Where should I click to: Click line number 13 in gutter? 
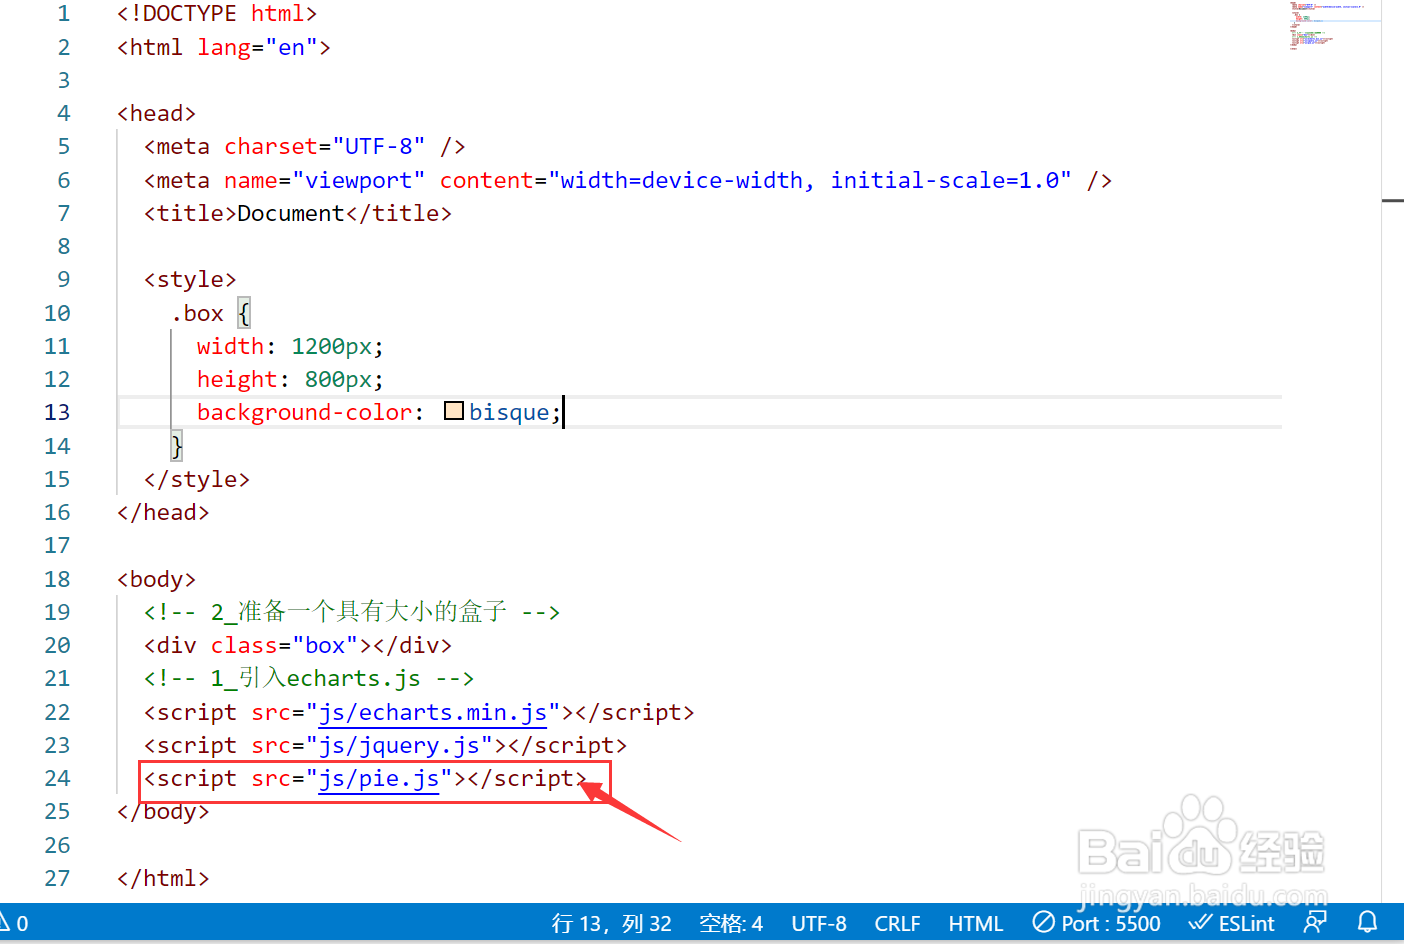pos(57,412)
